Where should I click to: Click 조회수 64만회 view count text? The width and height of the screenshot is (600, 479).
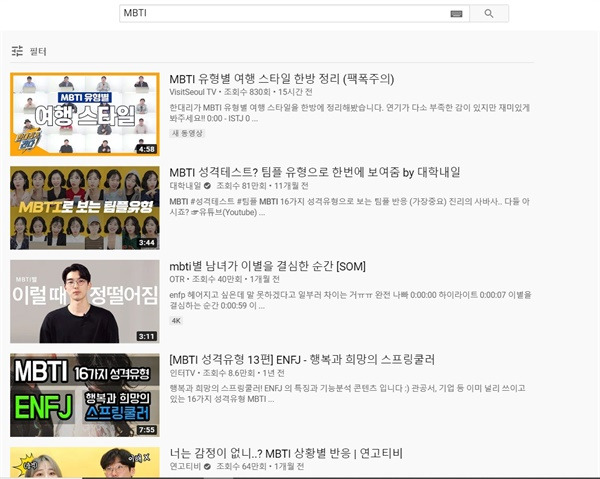(241, 466)
